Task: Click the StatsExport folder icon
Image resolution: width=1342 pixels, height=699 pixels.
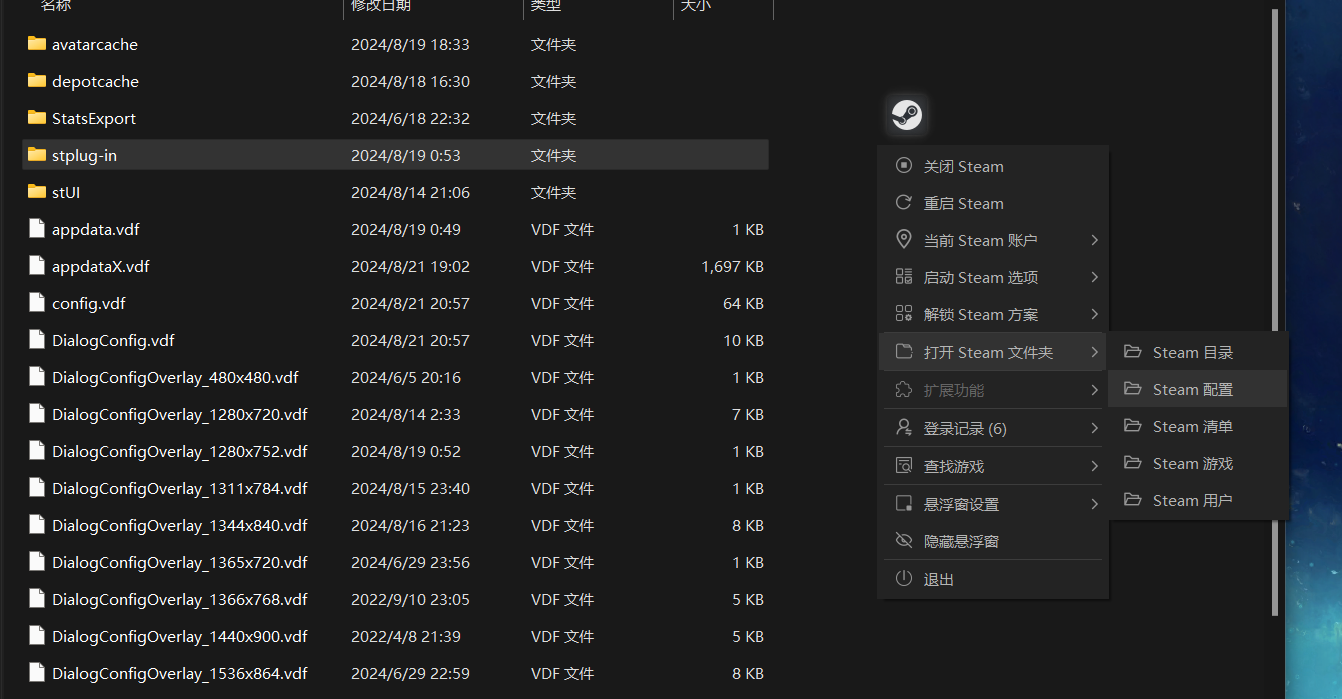Action: pyautogui.click(x=37, y=118)
